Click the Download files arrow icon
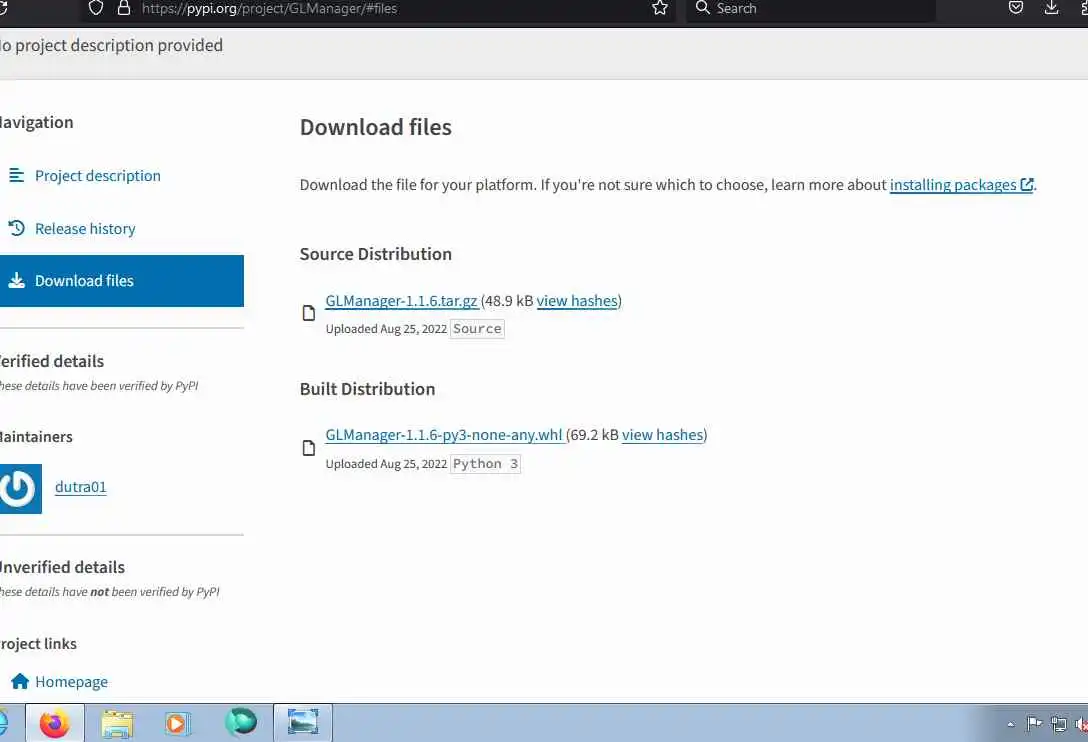The height and width of the screenshot is (742, 1088). pos(17,280)
